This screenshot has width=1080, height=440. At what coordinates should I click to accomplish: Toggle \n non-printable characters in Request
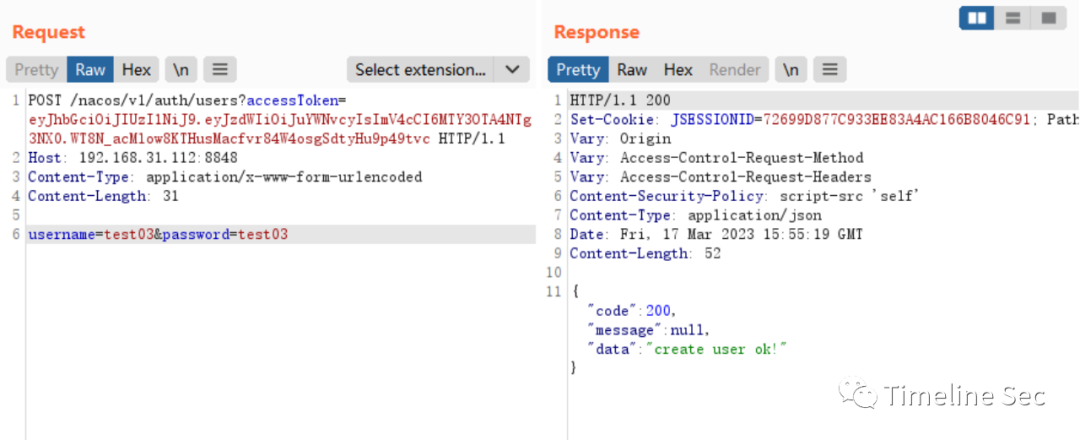181,70
